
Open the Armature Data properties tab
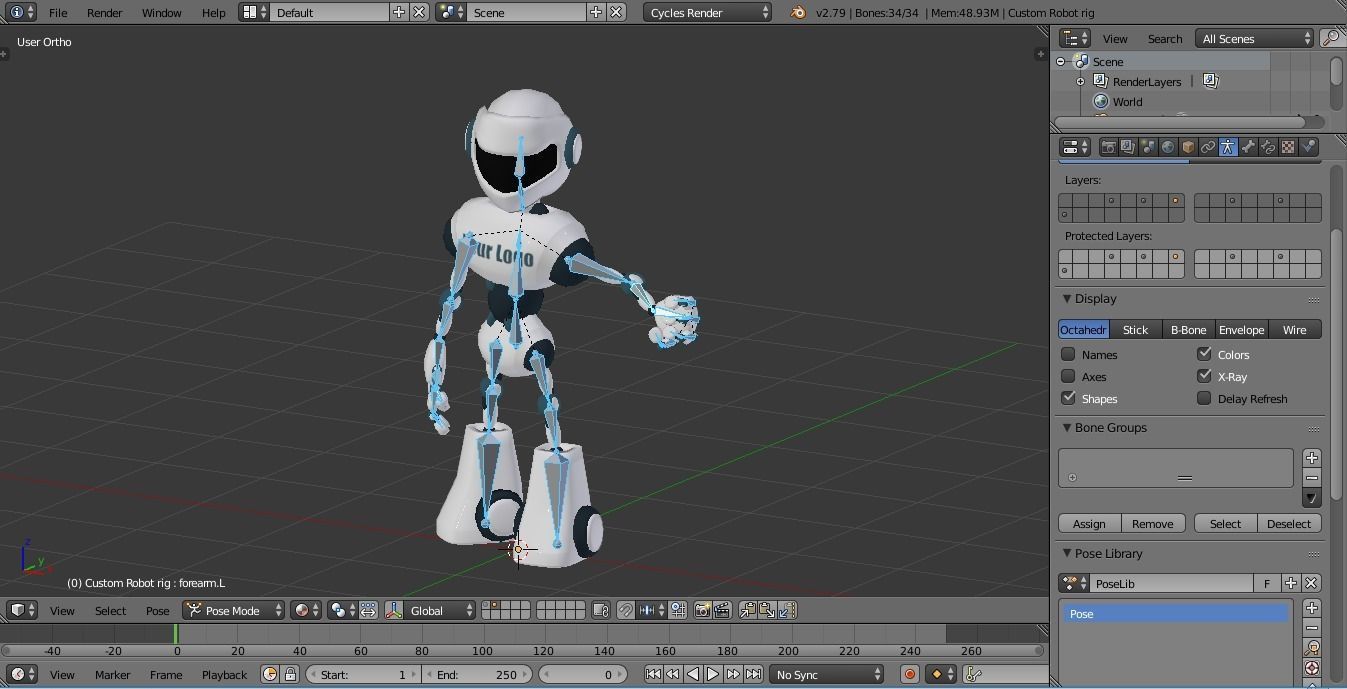point(1228,147)
